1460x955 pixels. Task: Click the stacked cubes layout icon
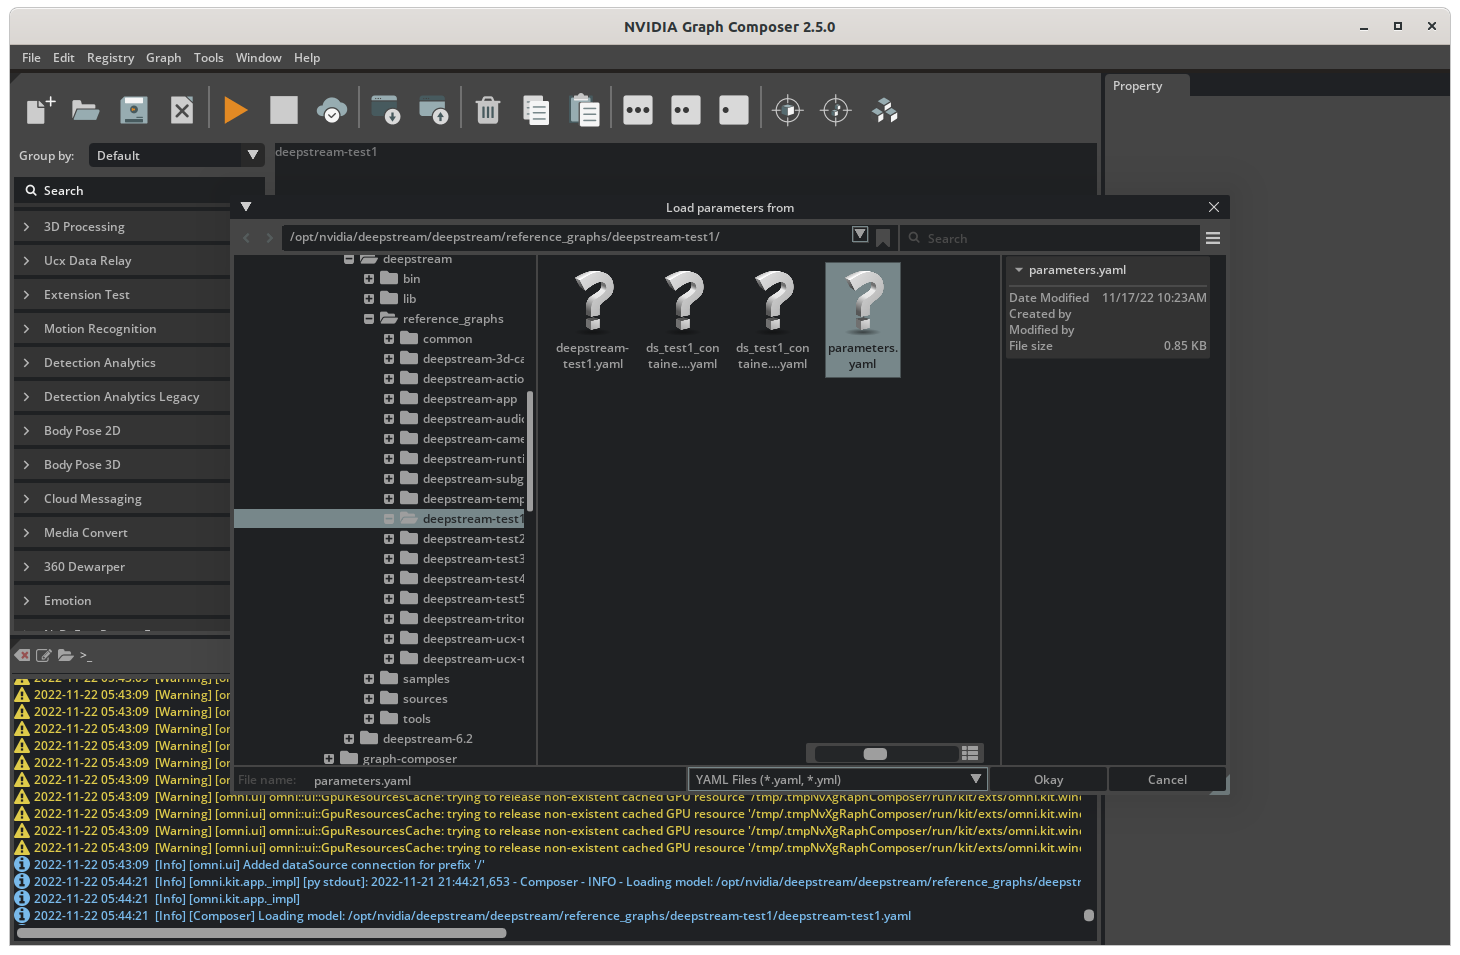click(x=885, y=110)
